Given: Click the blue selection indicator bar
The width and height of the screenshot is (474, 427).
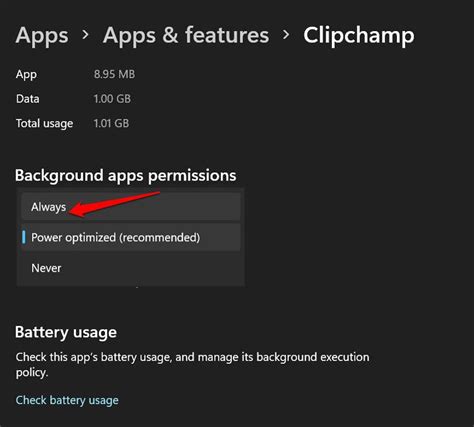Looking at the screenshot, I should (24, 237).
